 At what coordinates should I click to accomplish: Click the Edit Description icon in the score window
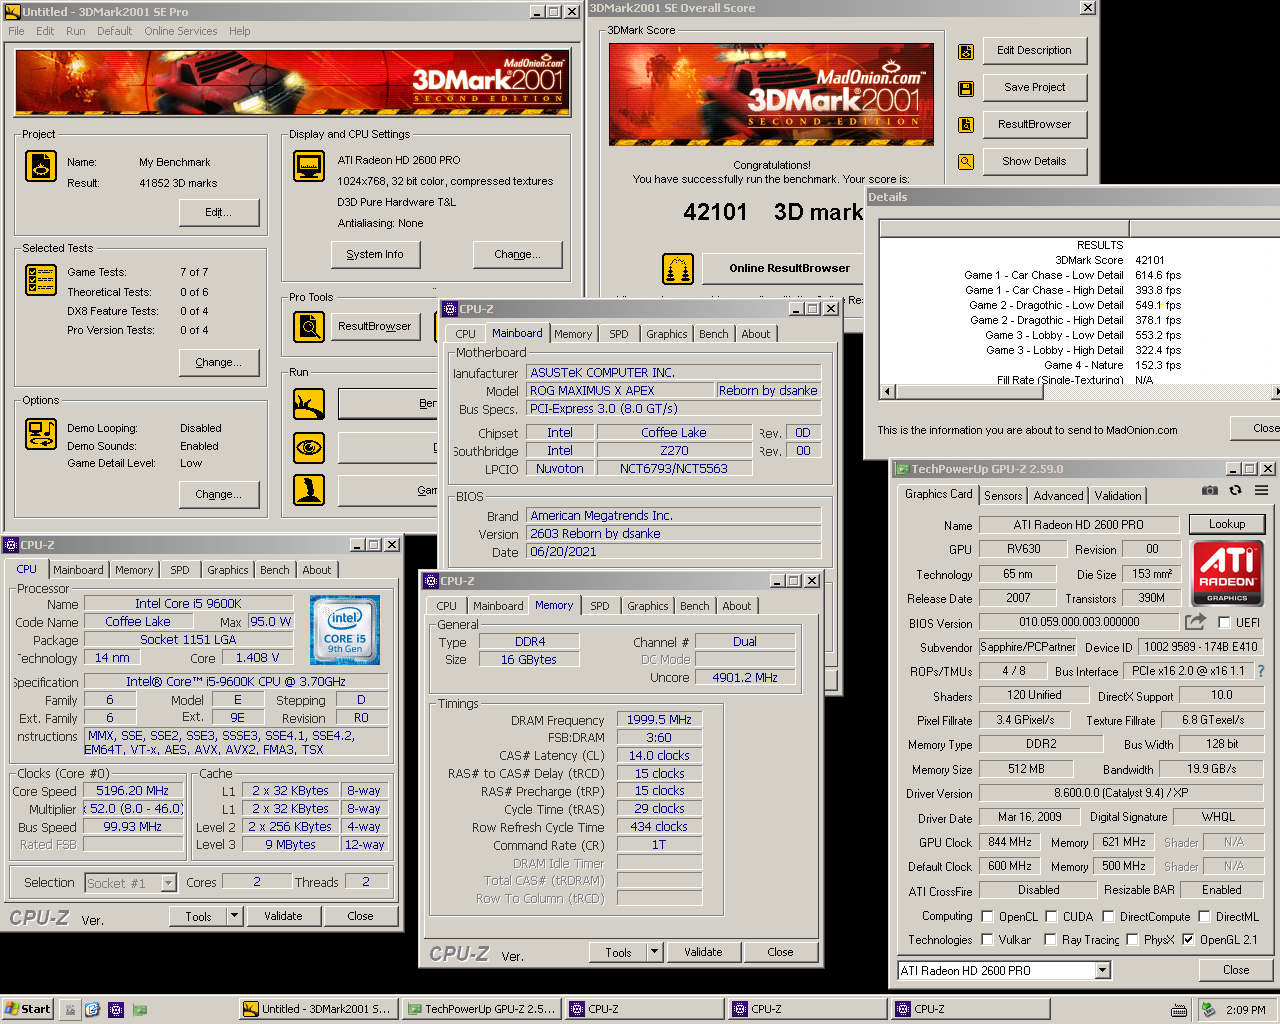pos(966,52)
